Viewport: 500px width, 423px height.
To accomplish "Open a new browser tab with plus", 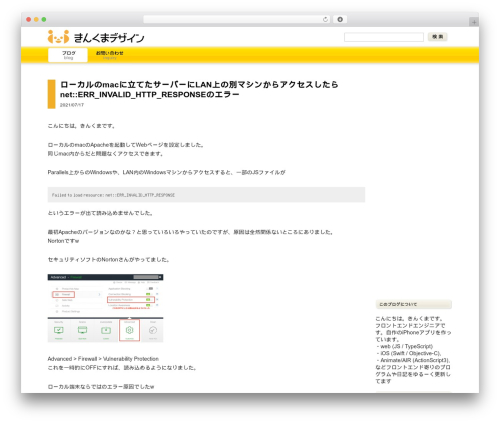I will [x=474, y=22].
